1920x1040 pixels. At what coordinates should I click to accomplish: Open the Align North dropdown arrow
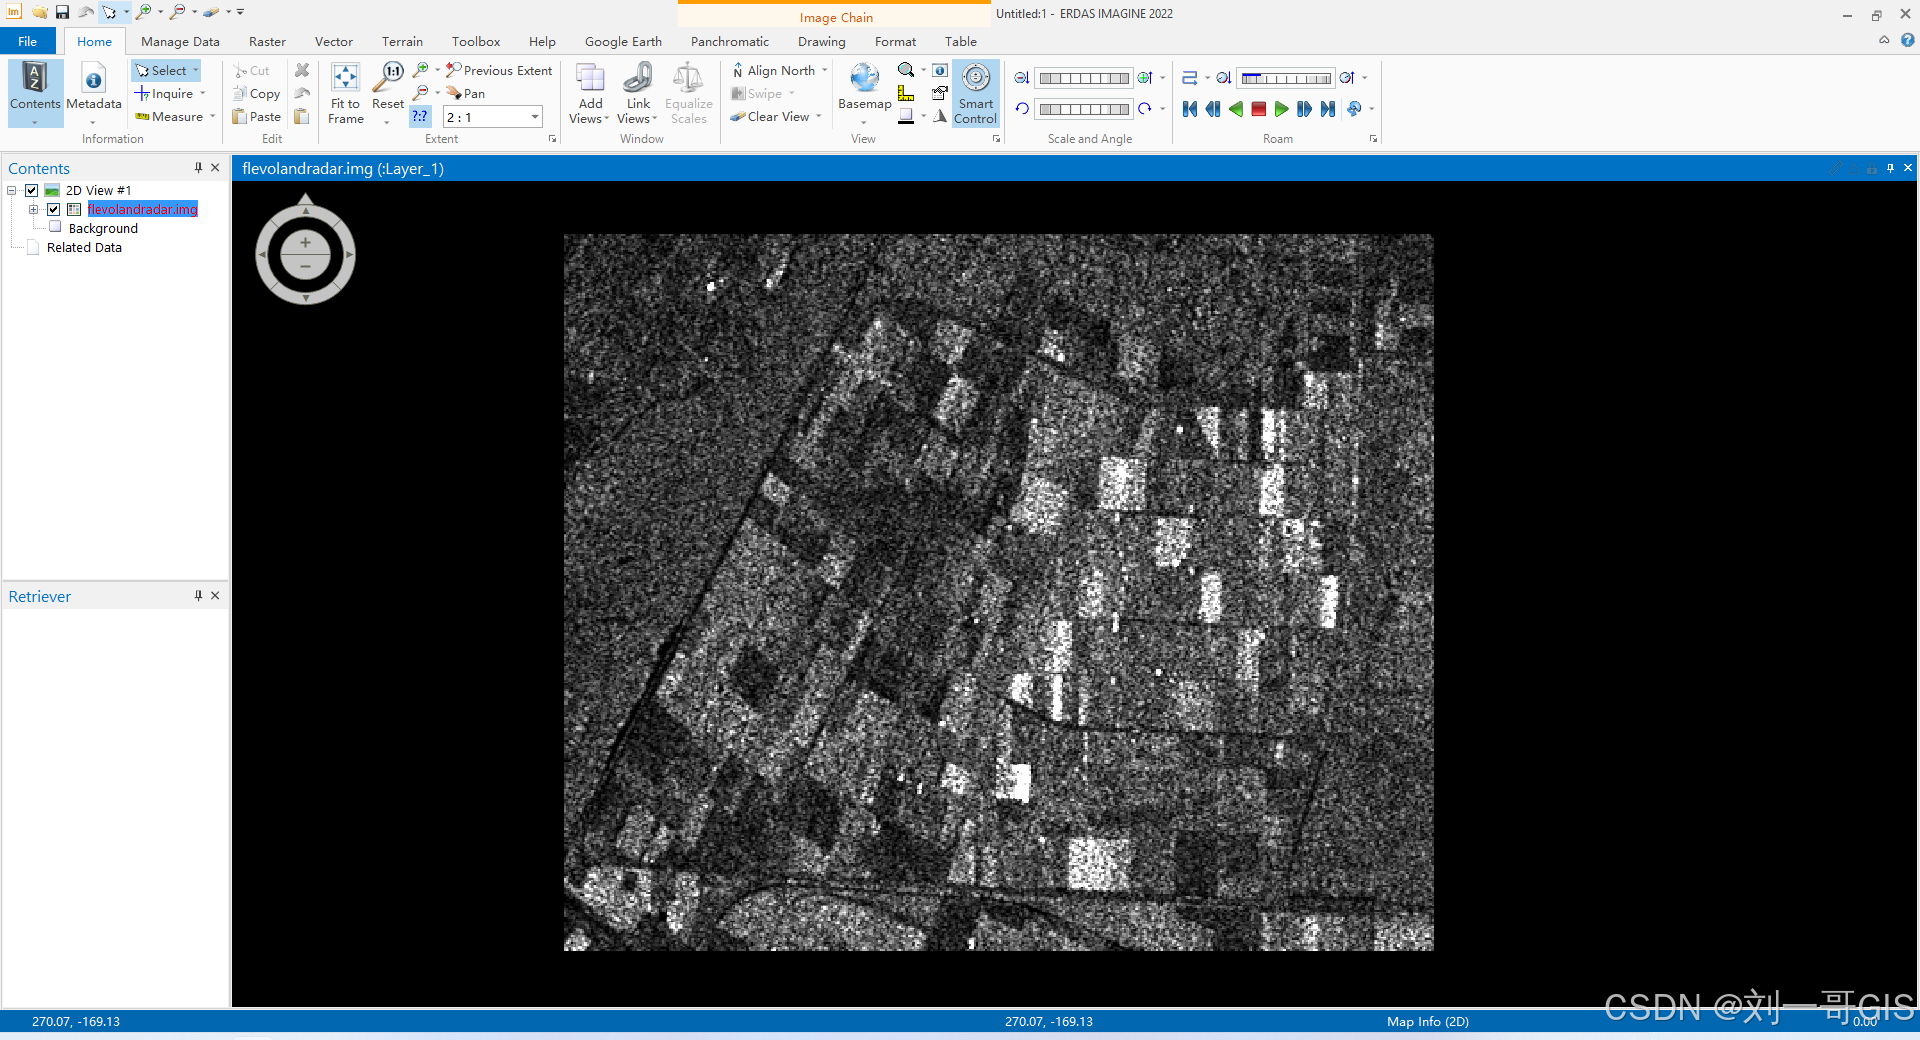pos(825,71)
